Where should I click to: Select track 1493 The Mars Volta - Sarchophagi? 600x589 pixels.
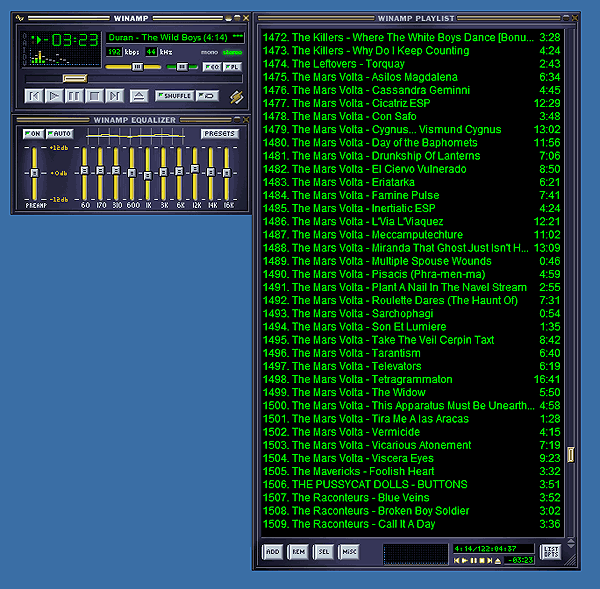(412, 313)
